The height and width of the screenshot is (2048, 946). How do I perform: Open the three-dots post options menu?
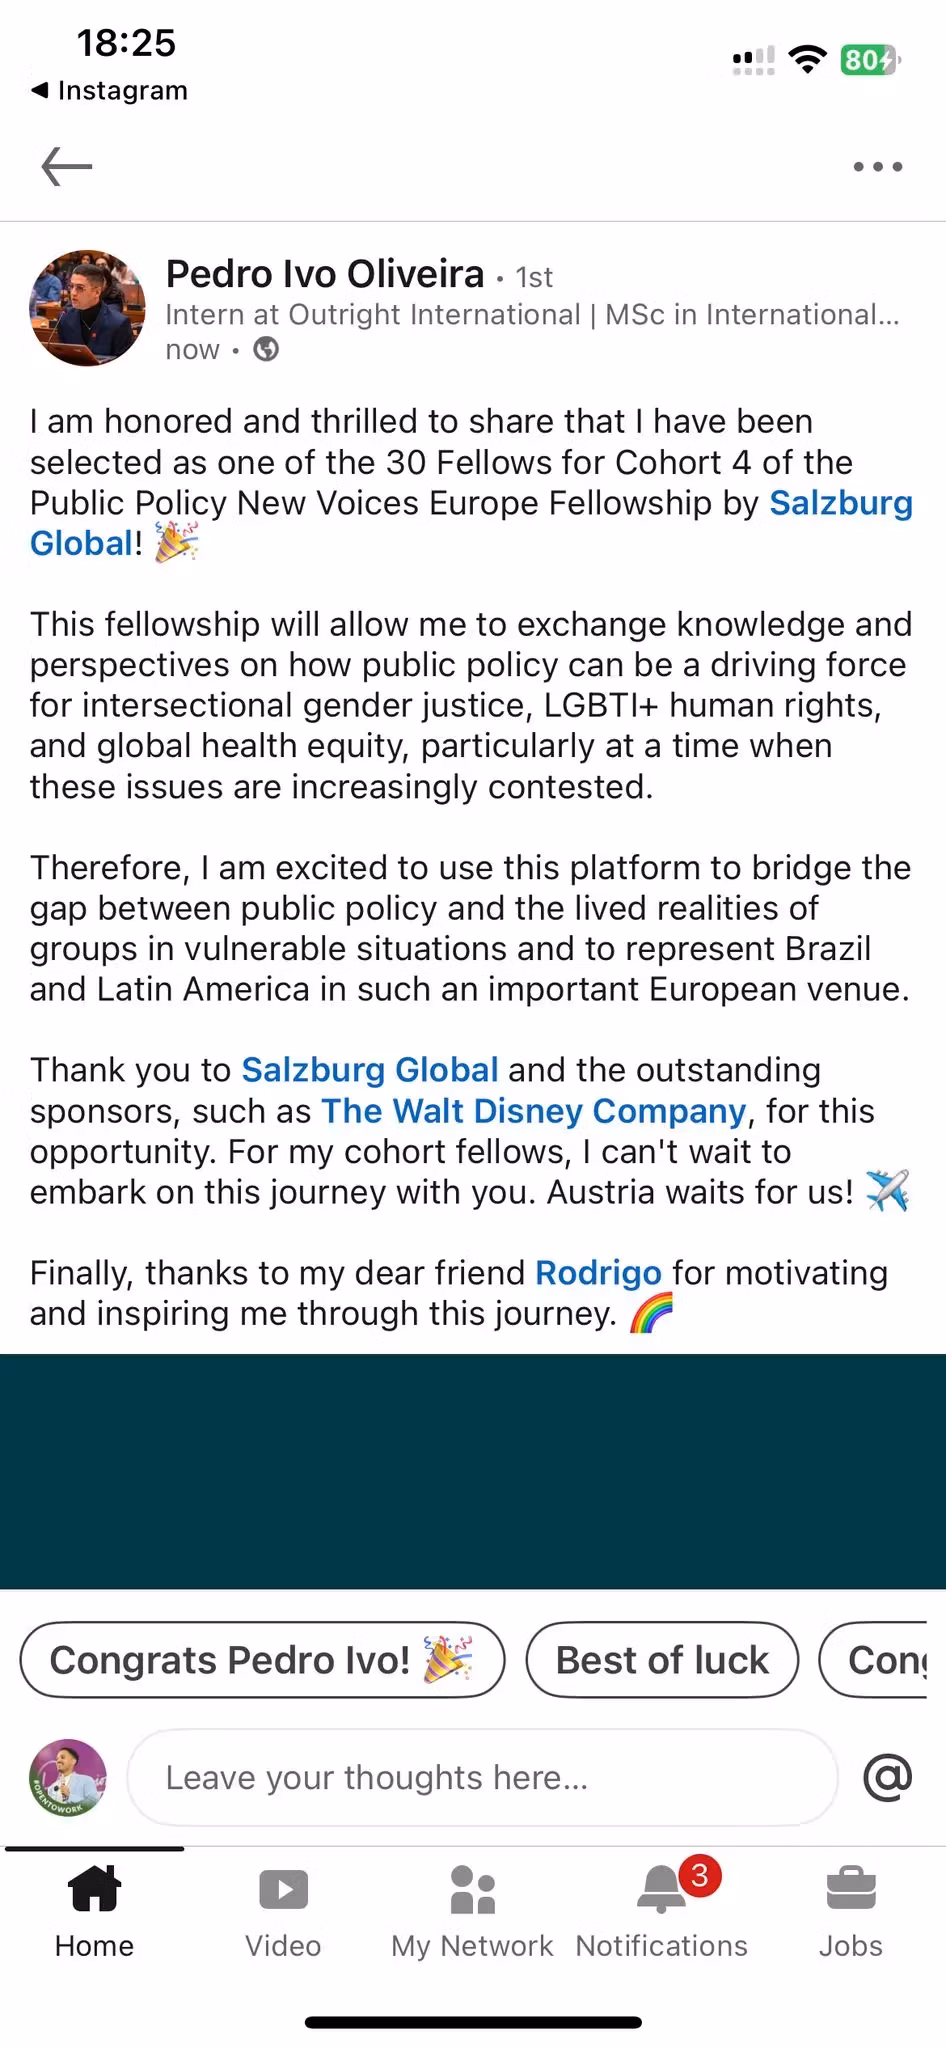coord(877,167)
